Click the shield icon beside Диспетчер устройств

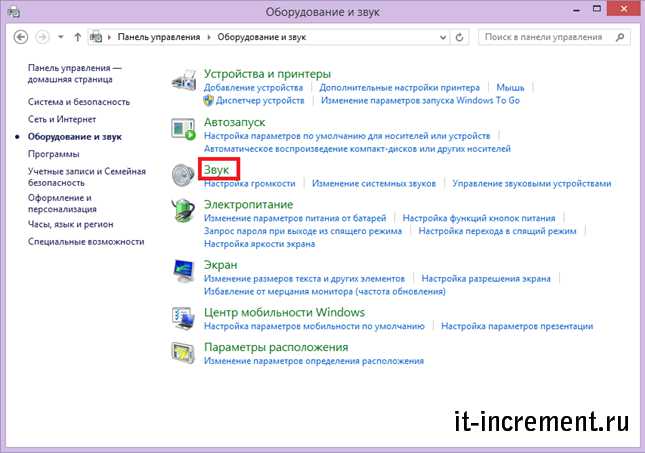[x=209, y=100]
